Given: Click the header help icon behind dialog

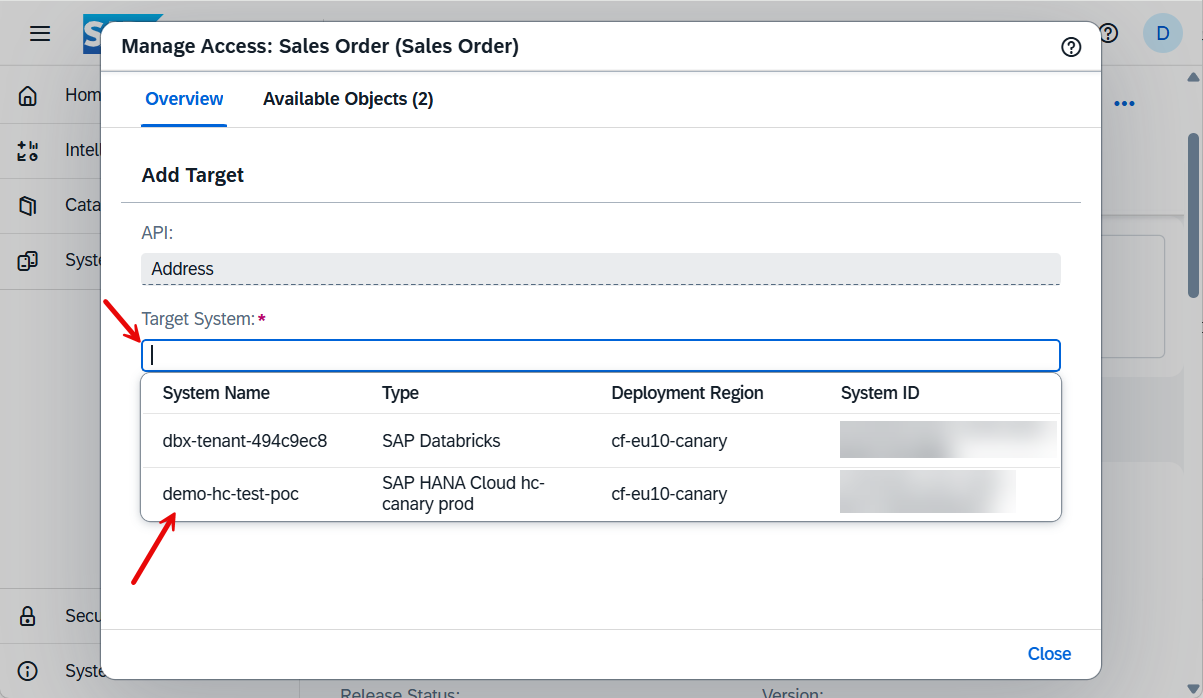Looking at the screenshot, I should pyautogui.click(x=1109, y=33).
